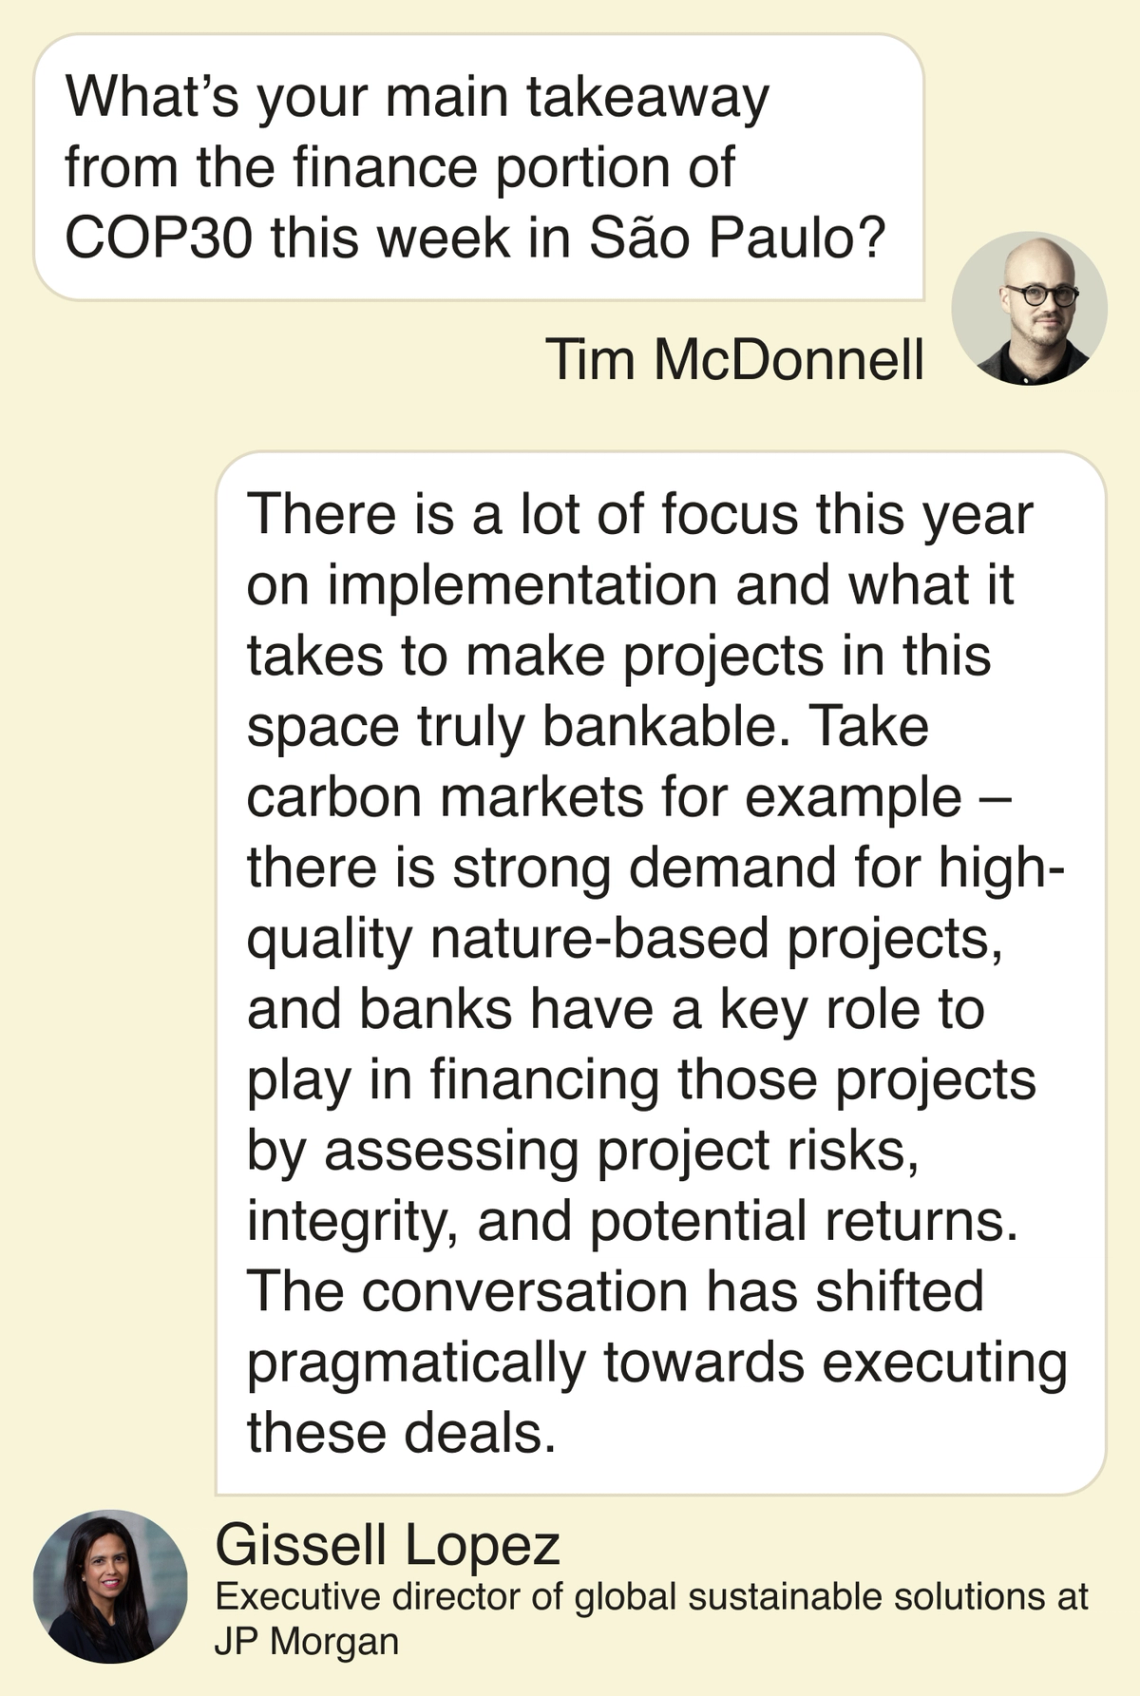
Task: Click the 'by assessing project risks' line
Action: tap(582, 1150)
